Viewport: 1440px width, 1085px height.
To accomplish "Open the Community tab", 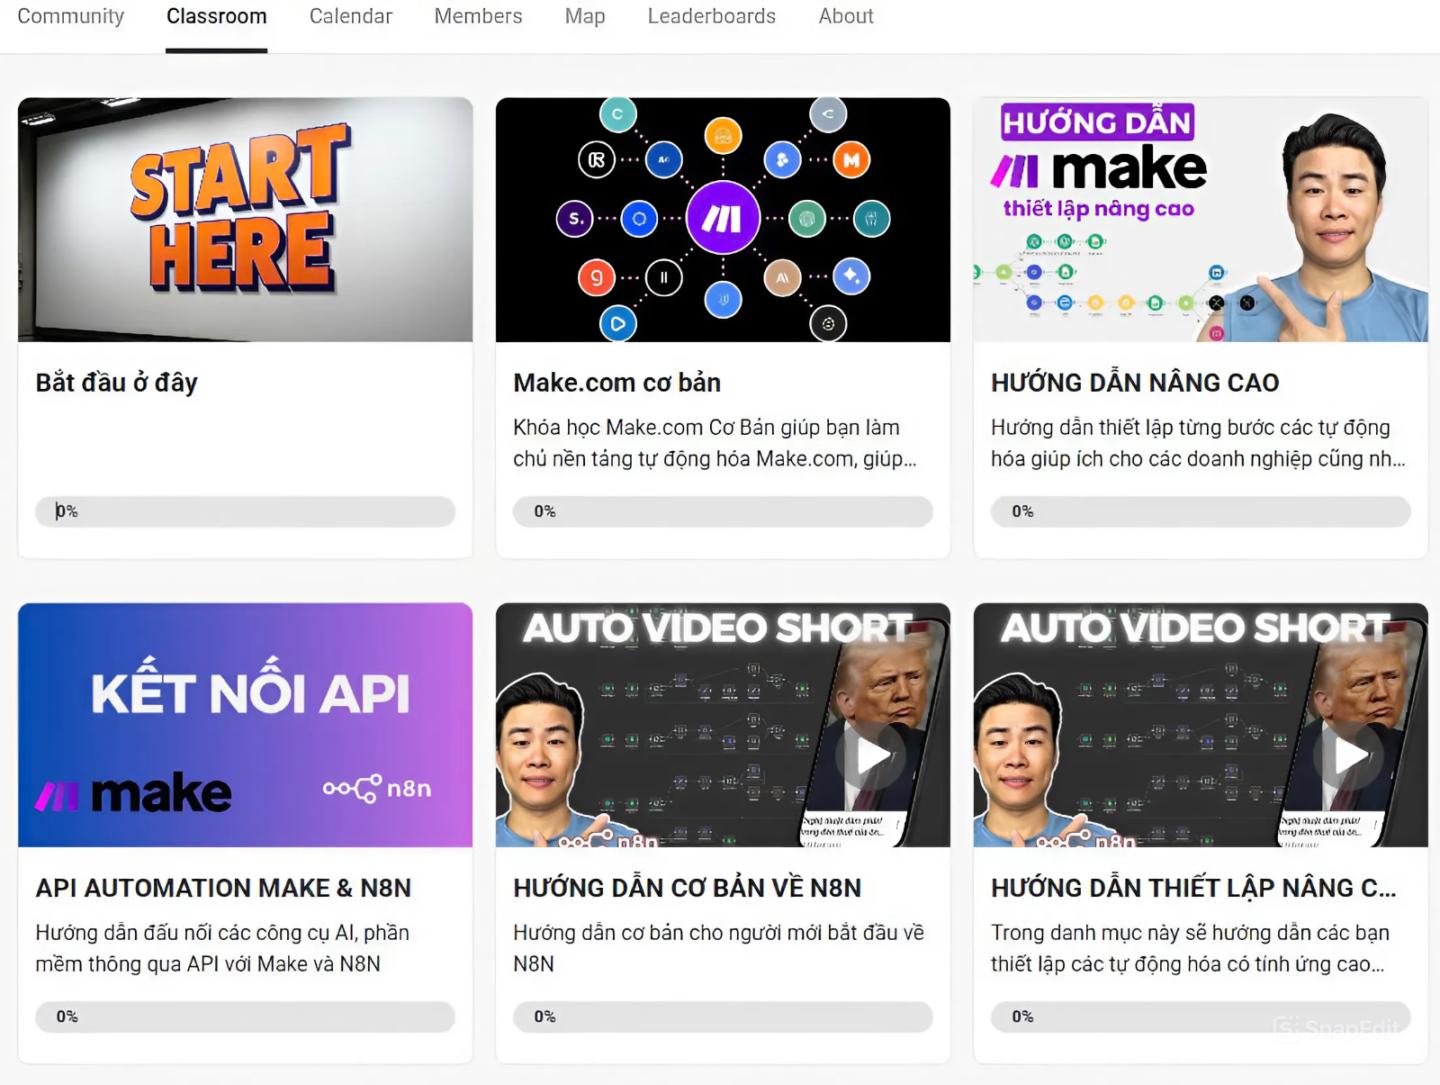I will 71,16.
